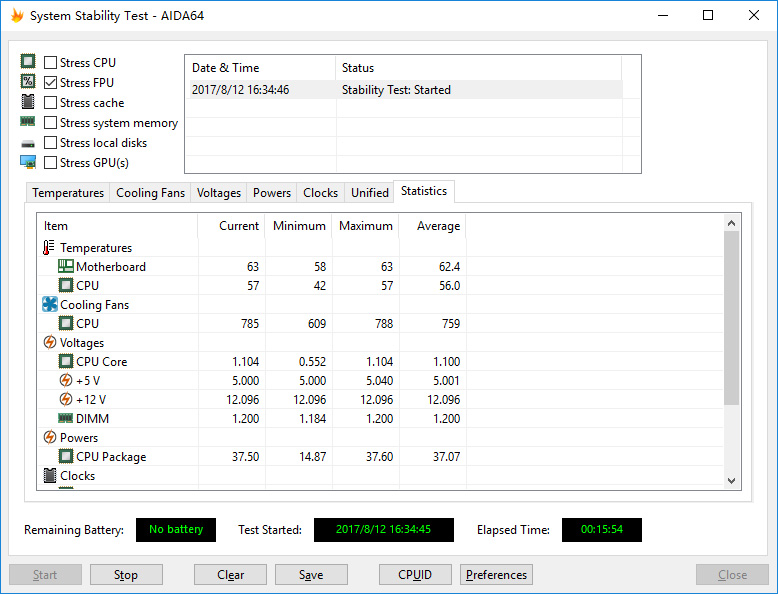Image resolution: width=778 pixels, height=594 pixels.
Task: Click the thermometer icon in Temperatures group
Action: click(x=49, y=248)
